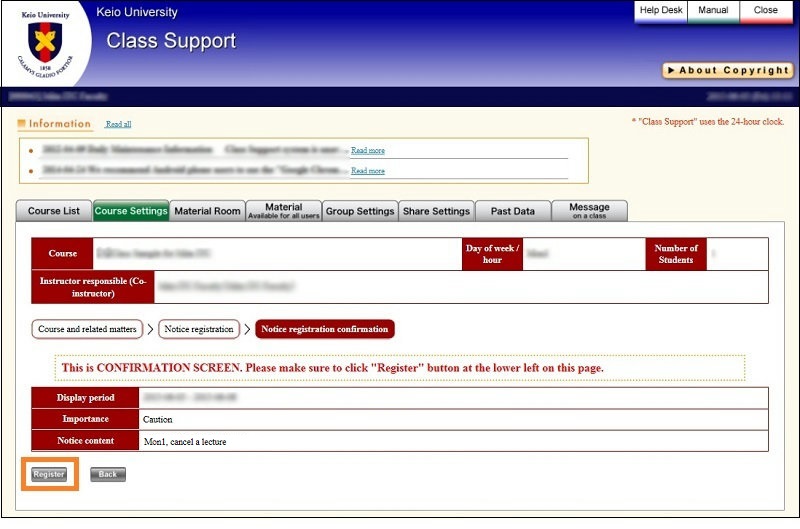Click the Back button
Viewport: 800px width, 529px height.
tap(108, 474)
